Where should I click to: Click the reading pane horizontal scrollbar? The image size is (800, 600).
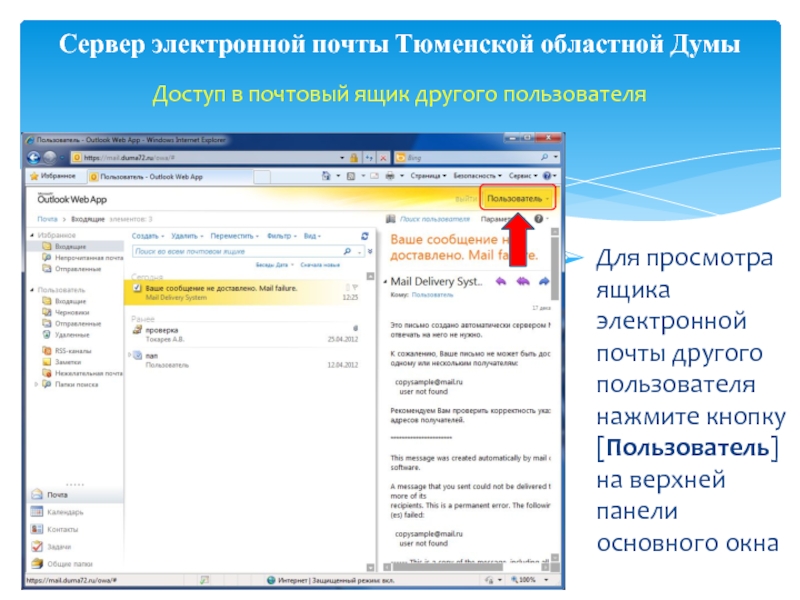[466, 567]
